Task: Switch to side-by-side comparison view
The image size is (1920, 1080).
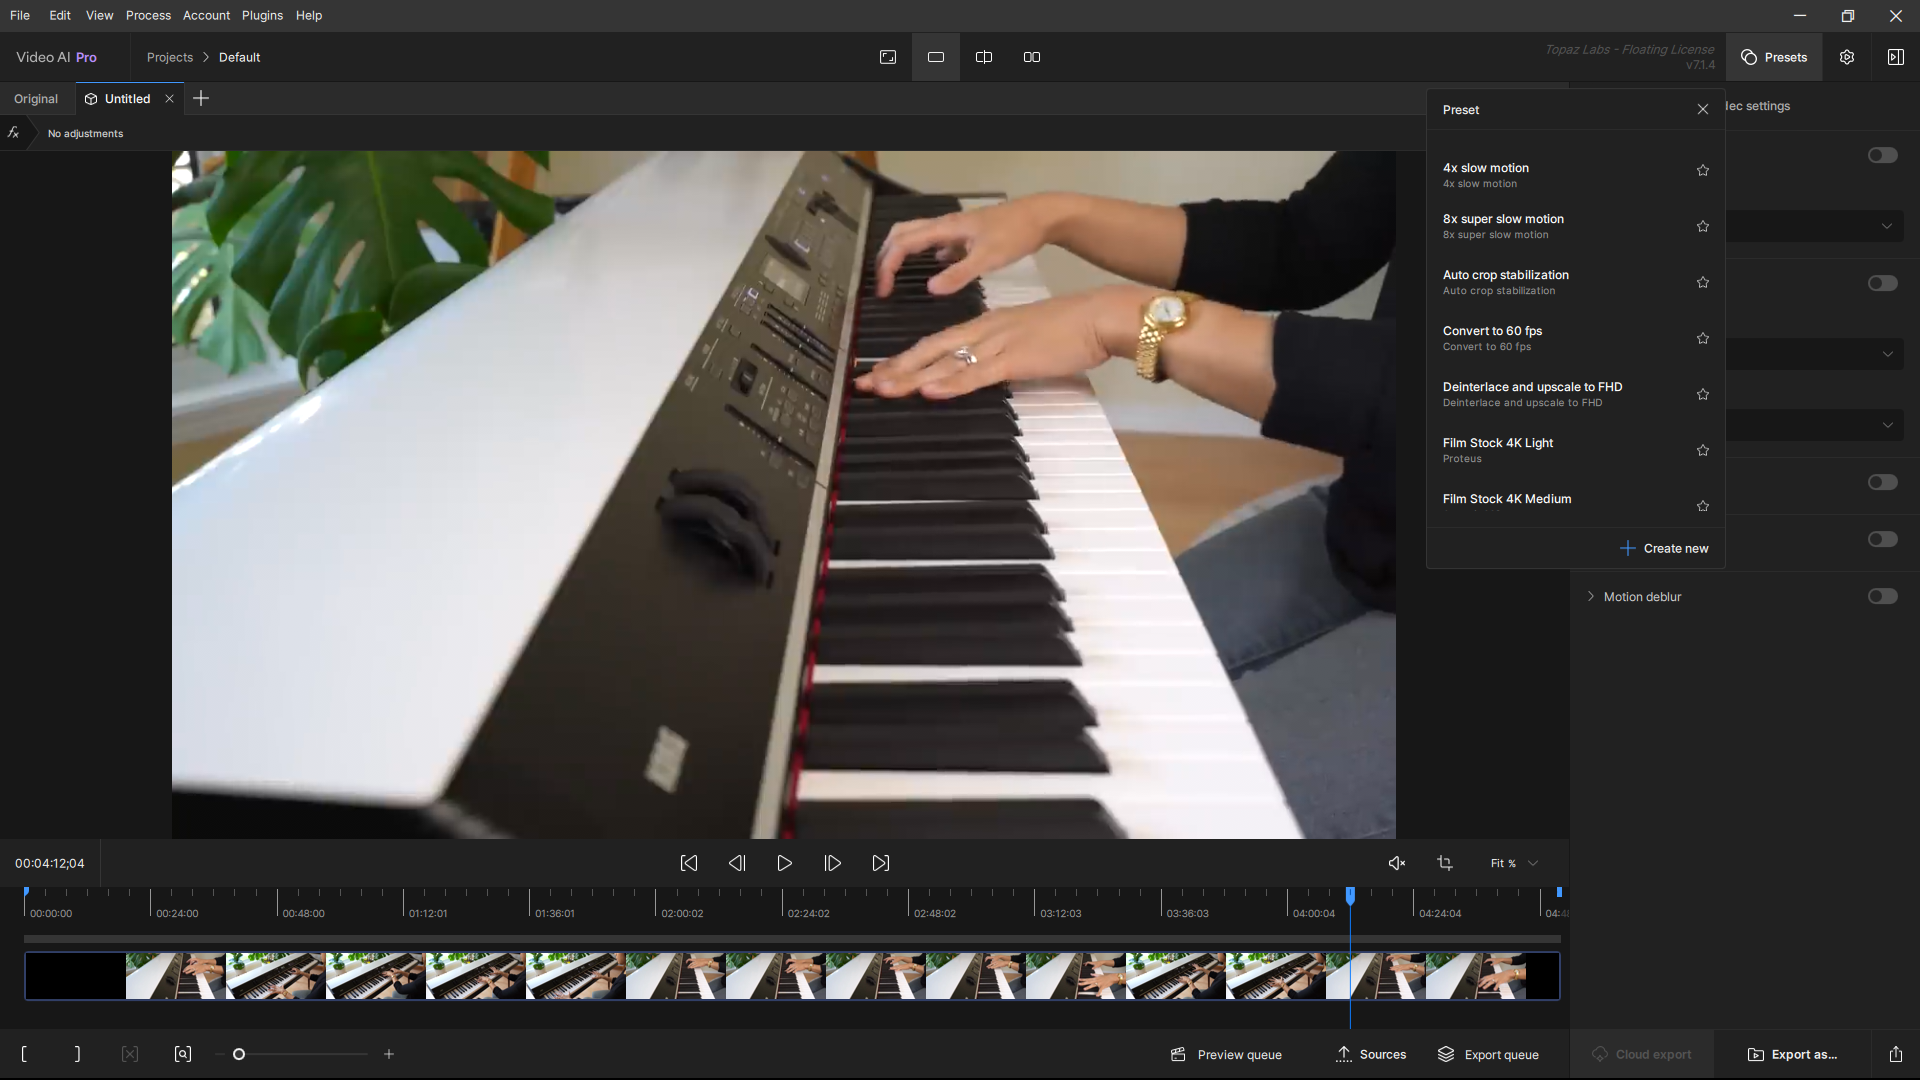Action: (x=1032, y=57)
